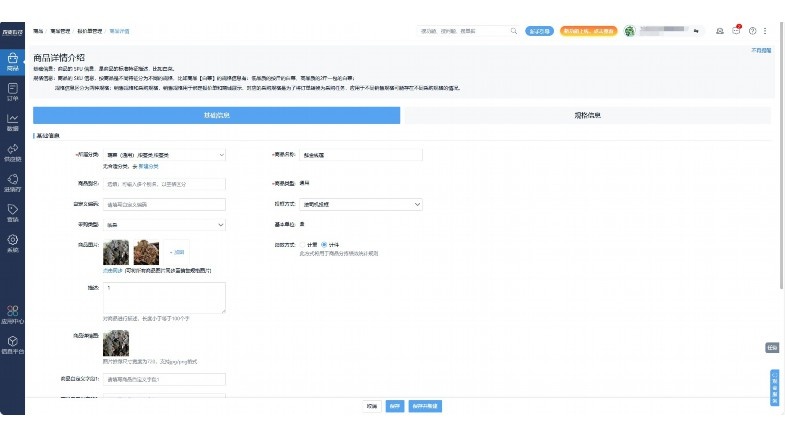Open the 供应链 supply chain sidebar icon
The width and height of the screenshot is (785, 437).
[13, 153]
